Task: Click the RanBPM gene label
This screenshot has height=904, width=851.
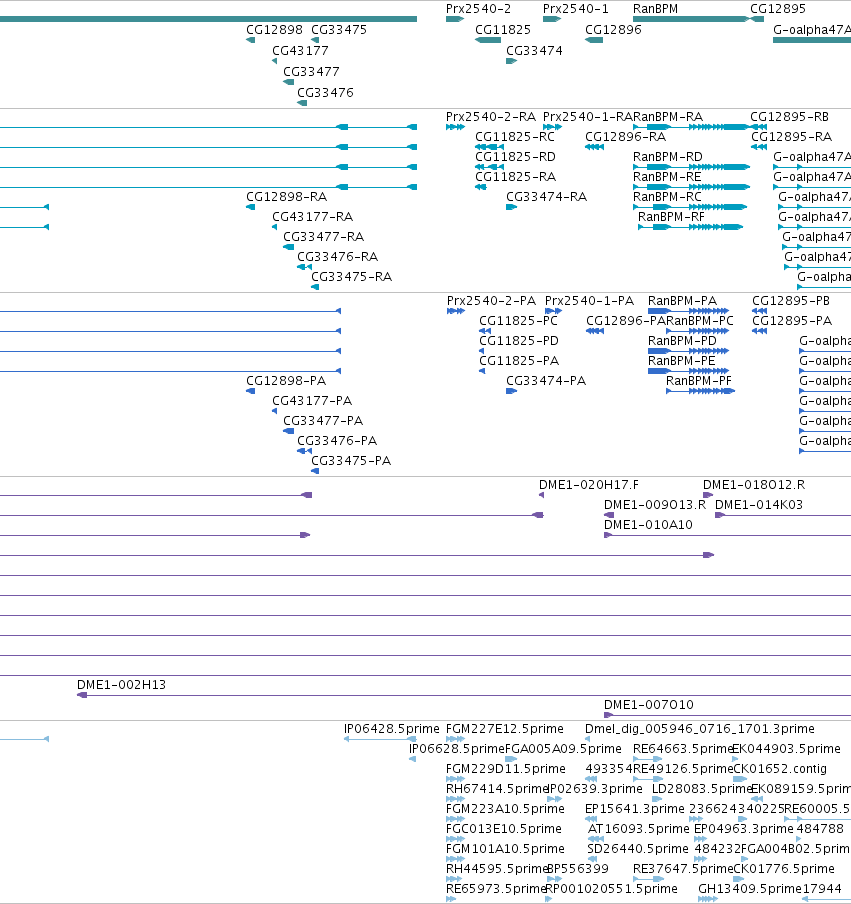Action: point(655,9)
